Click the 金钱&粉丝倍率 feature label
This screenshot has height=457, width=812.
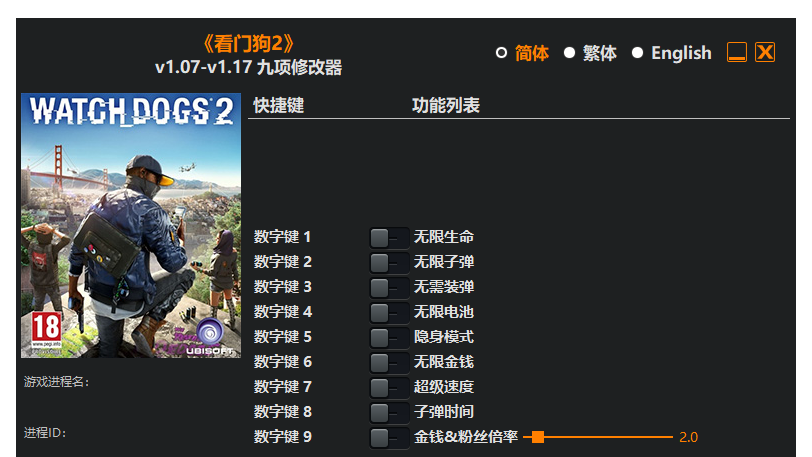pos(466,437)
